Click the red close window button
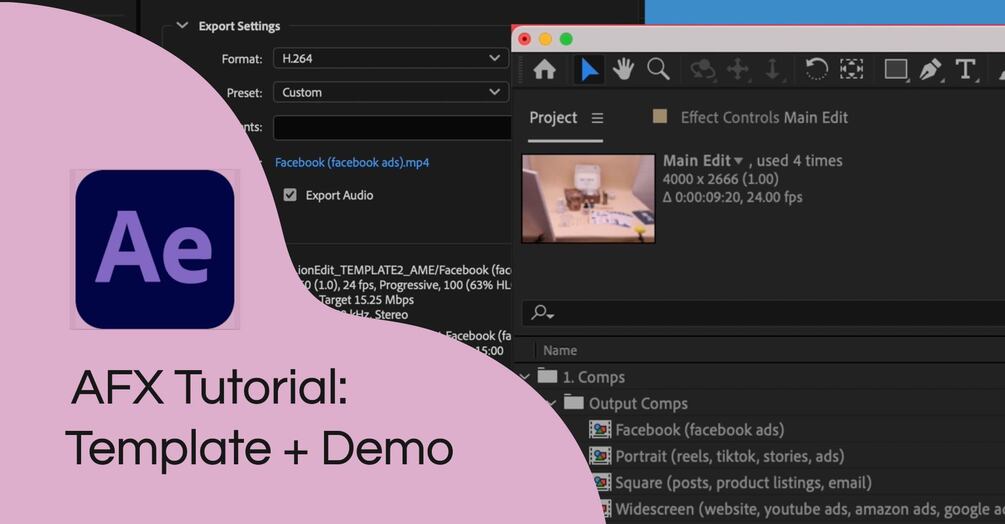This screenshot has width=1005, height=524. point(524,39)
